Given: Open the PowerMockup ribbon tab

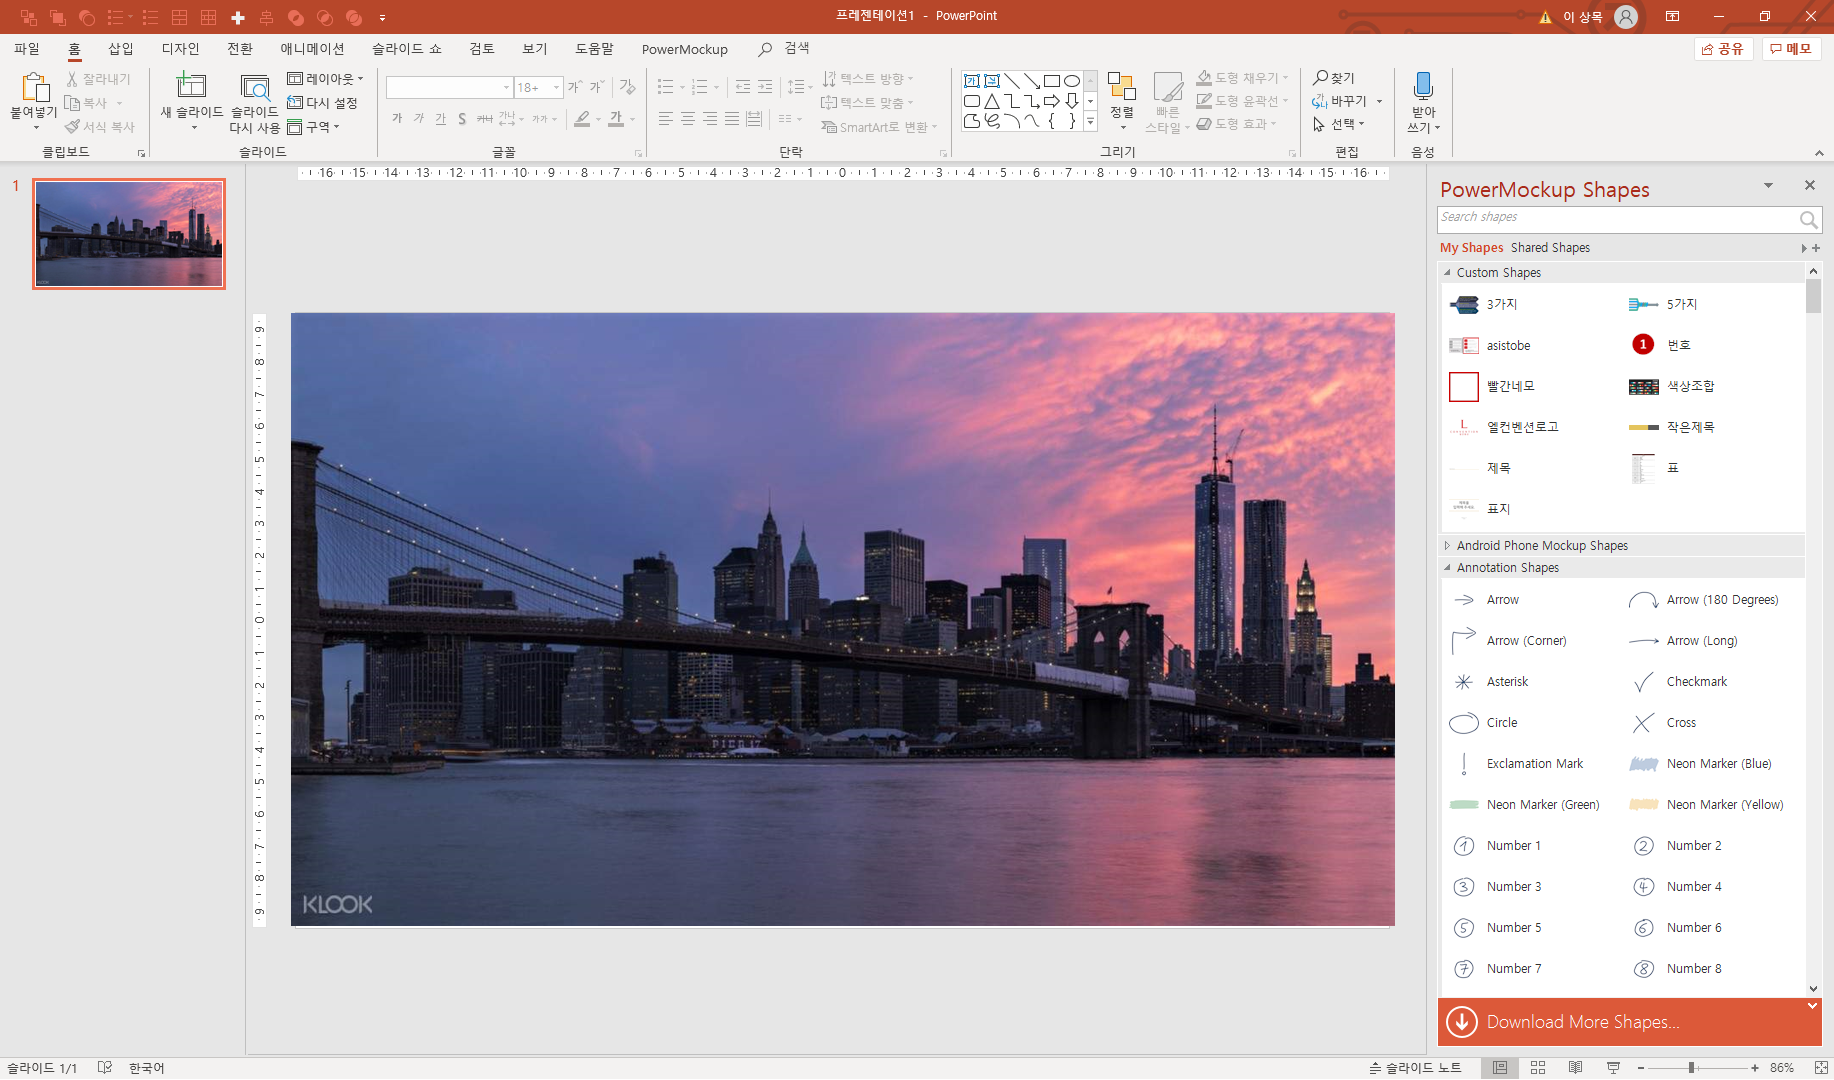Looking at the screenshot, I should (684, 49).
